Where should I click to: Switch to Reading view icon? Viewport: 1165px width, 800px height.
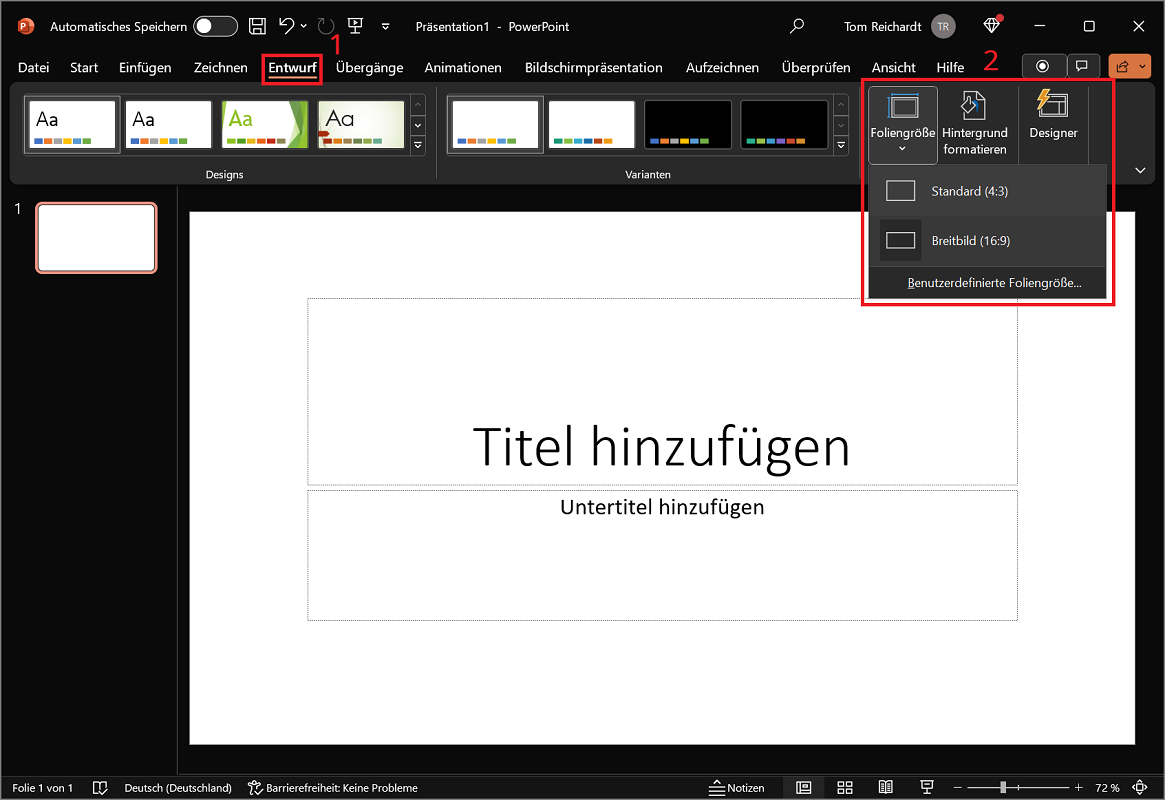(x=886, y=787)
